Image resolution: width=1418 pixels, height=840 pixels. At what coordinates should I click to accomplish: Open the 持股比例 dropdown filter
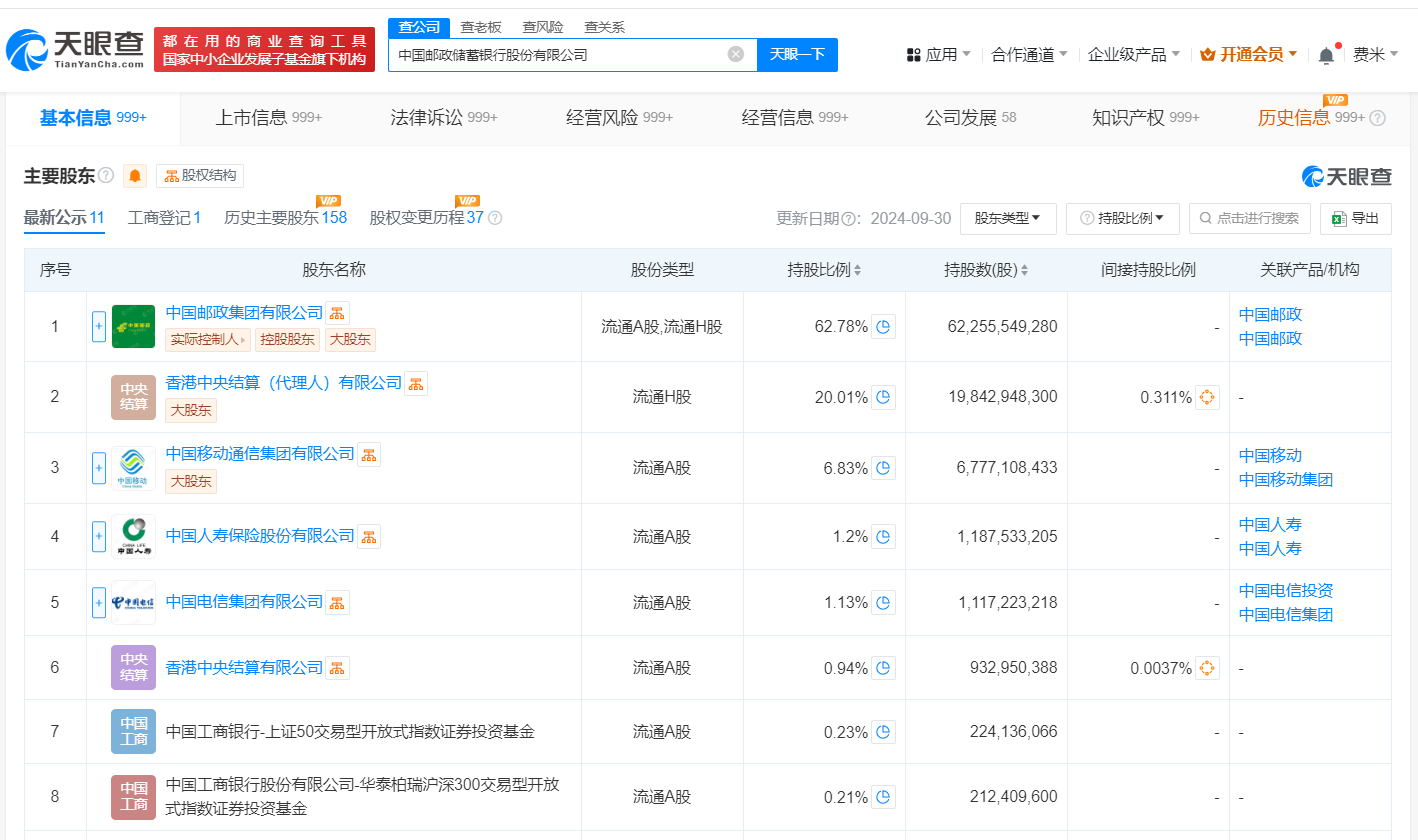click(x=1123, y=218)
